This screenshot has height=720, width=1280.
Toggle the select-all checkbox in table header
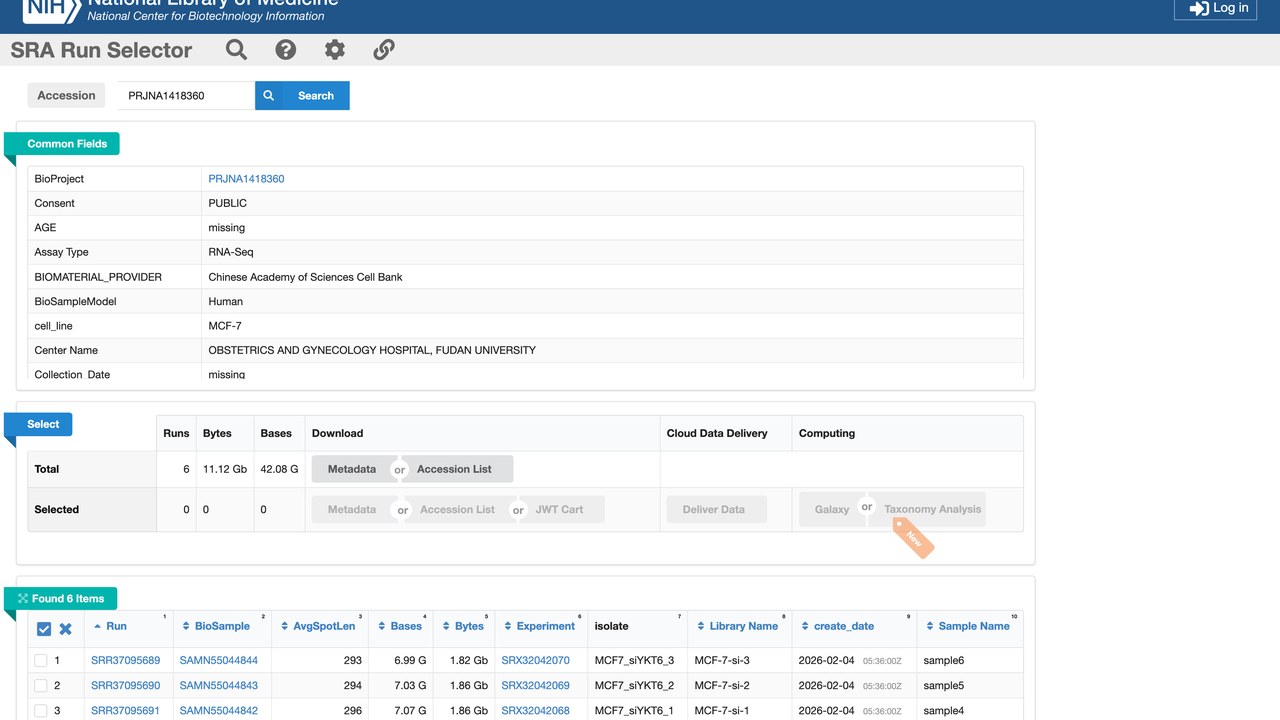pos(43,629)
